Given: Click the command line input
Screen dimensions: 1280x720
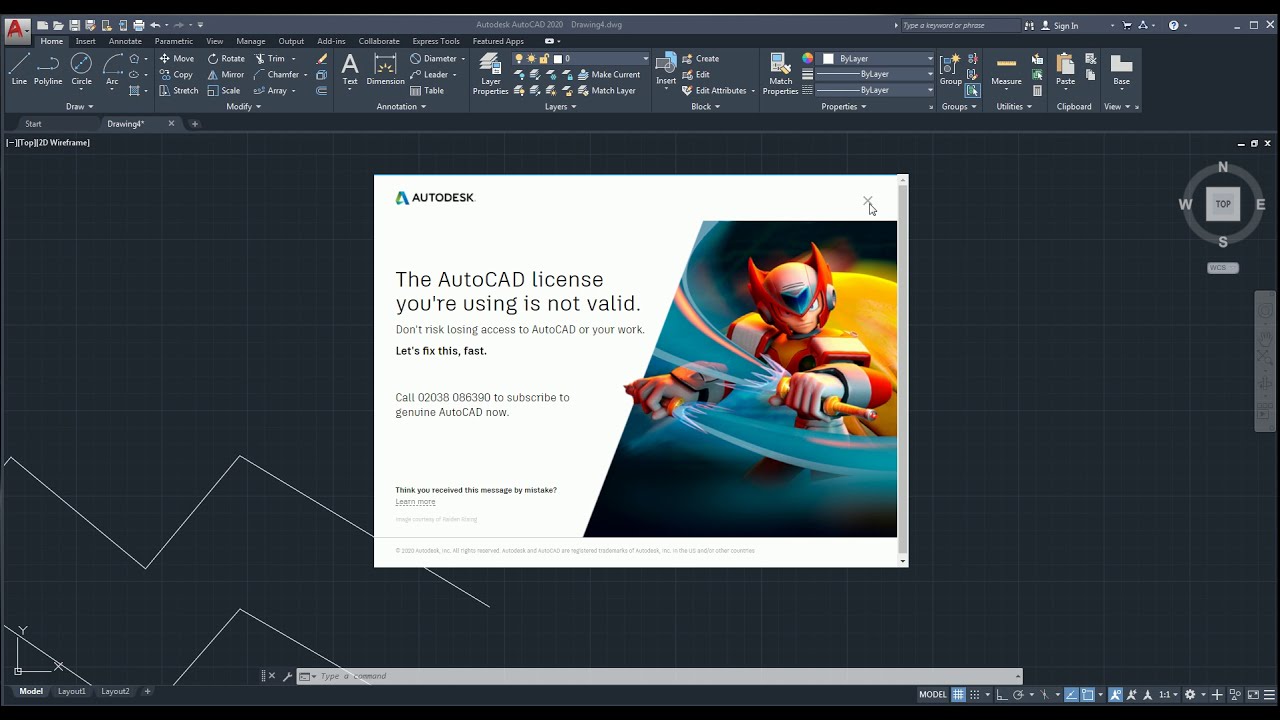Looking at the screenshot, I should (x=660, y=676).
